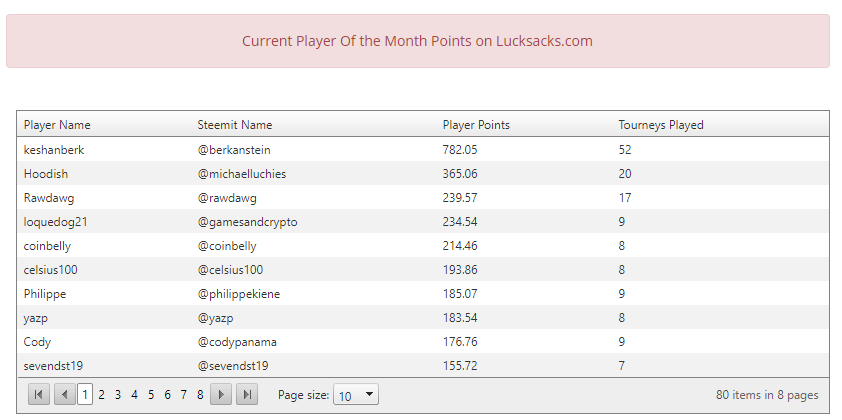
Task: Select player name Cody
Action: click(x=37, y=342)
